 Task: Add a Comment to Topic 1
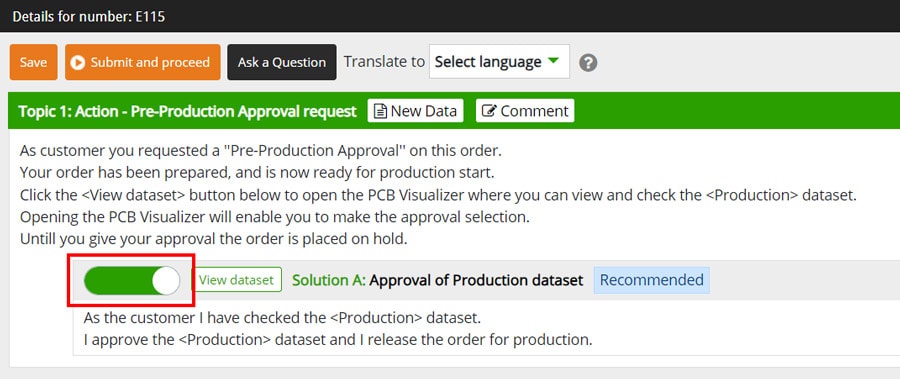click(x=525, y=111)
